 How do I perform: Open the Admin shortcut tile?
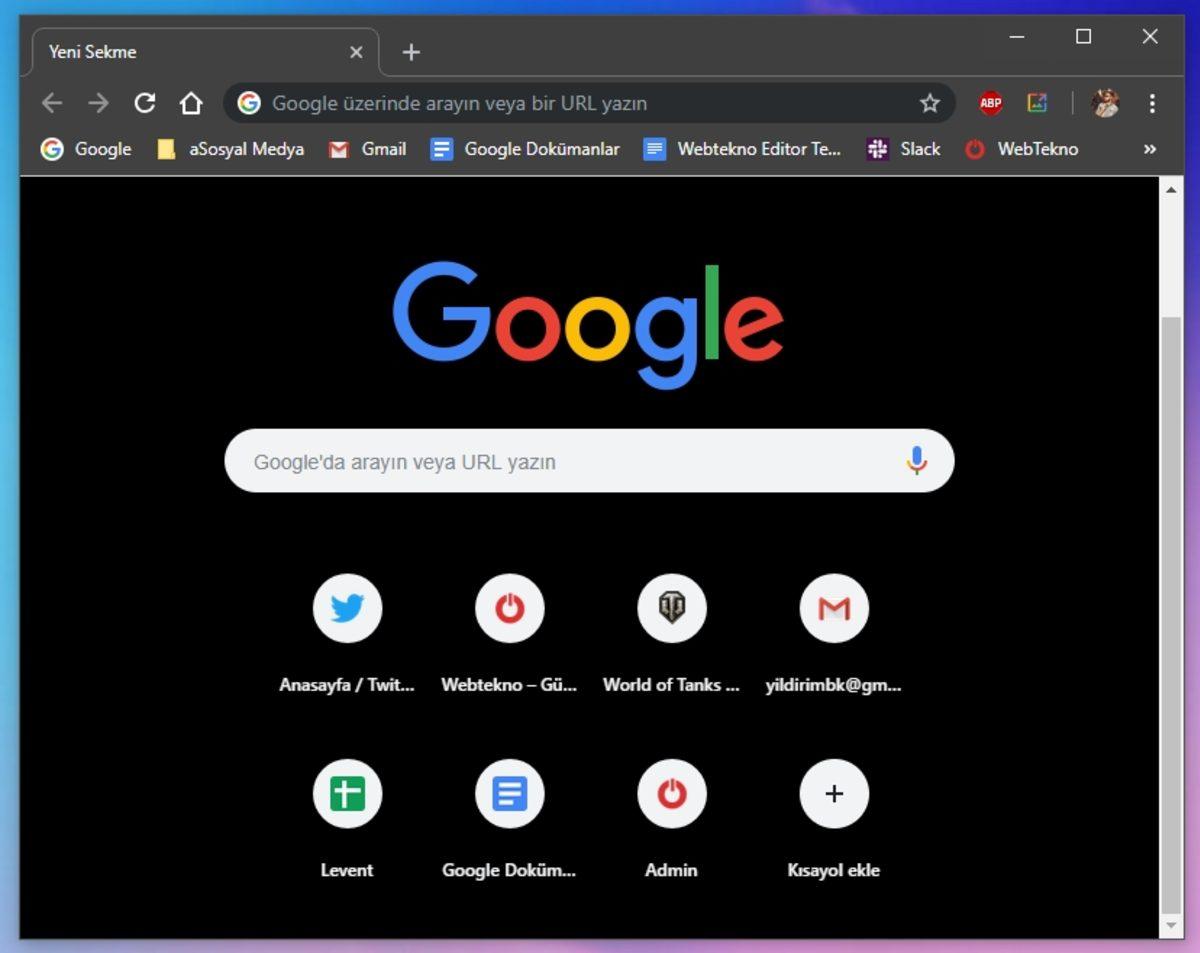671,793
